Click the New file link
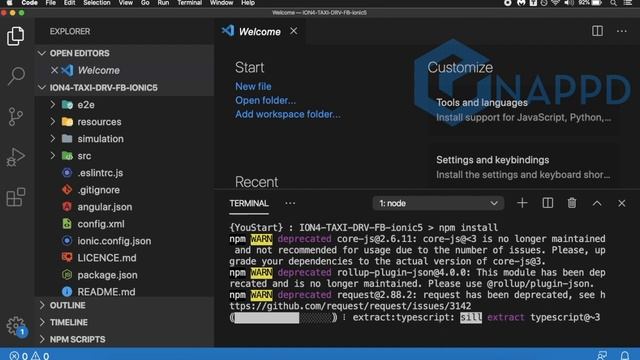Viewport: 640px width, 360px height. [253, 87]
